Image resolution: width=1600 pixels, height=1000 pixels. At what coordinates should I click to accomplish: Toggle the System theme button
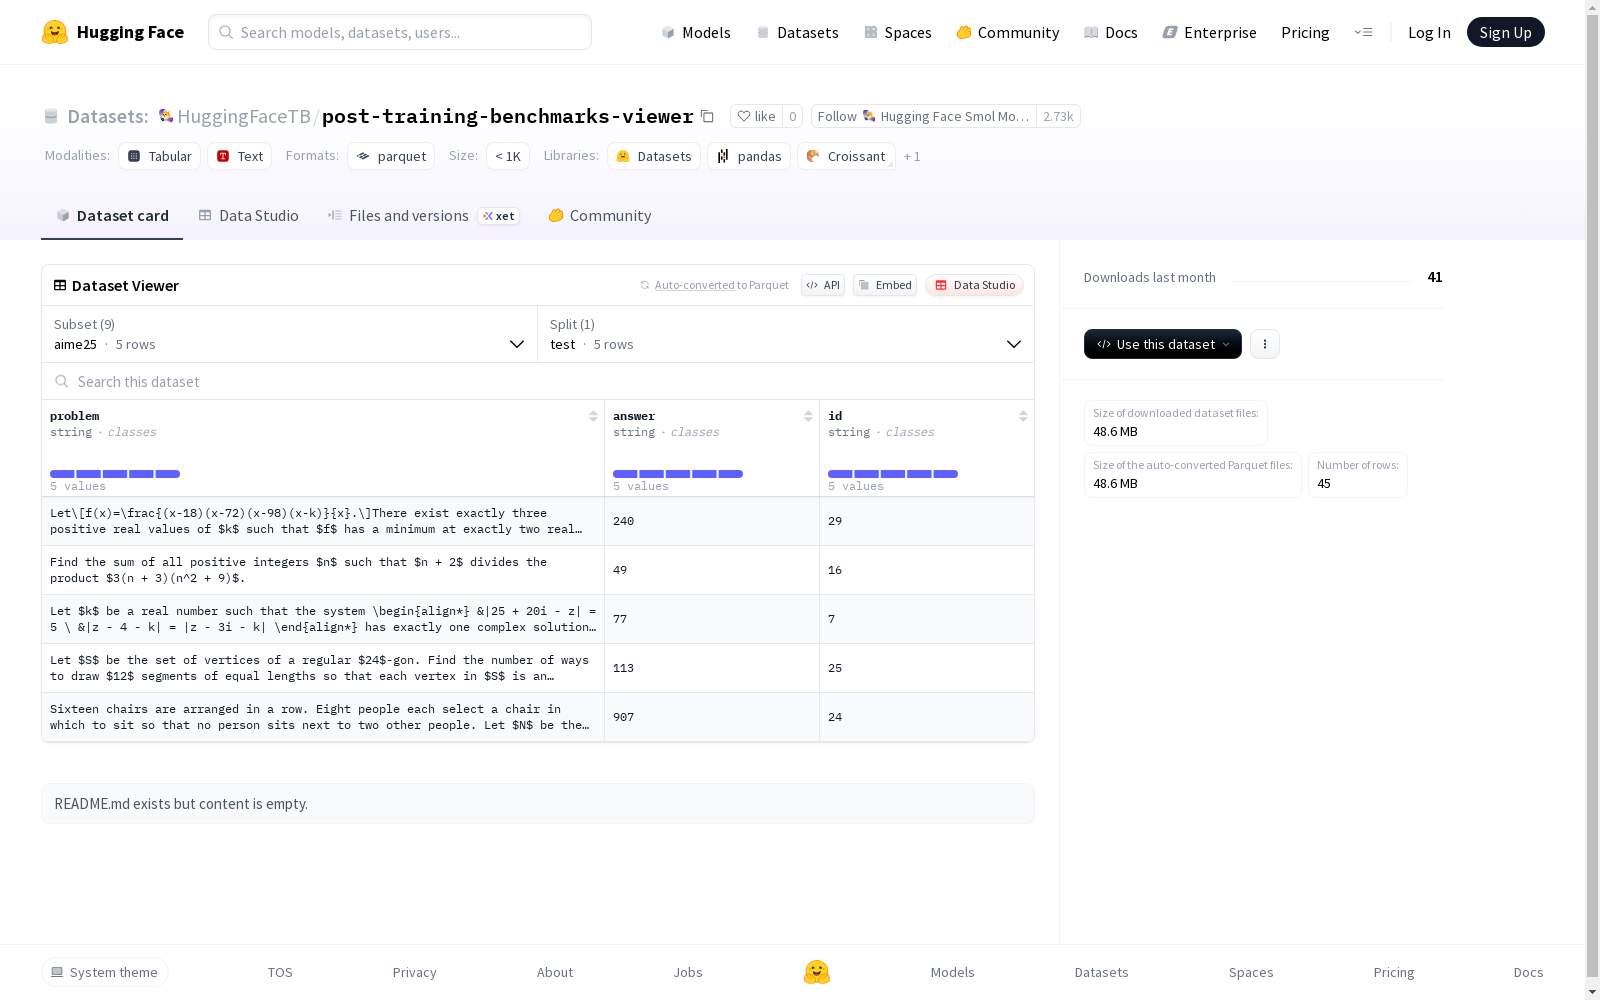(105, 972)
